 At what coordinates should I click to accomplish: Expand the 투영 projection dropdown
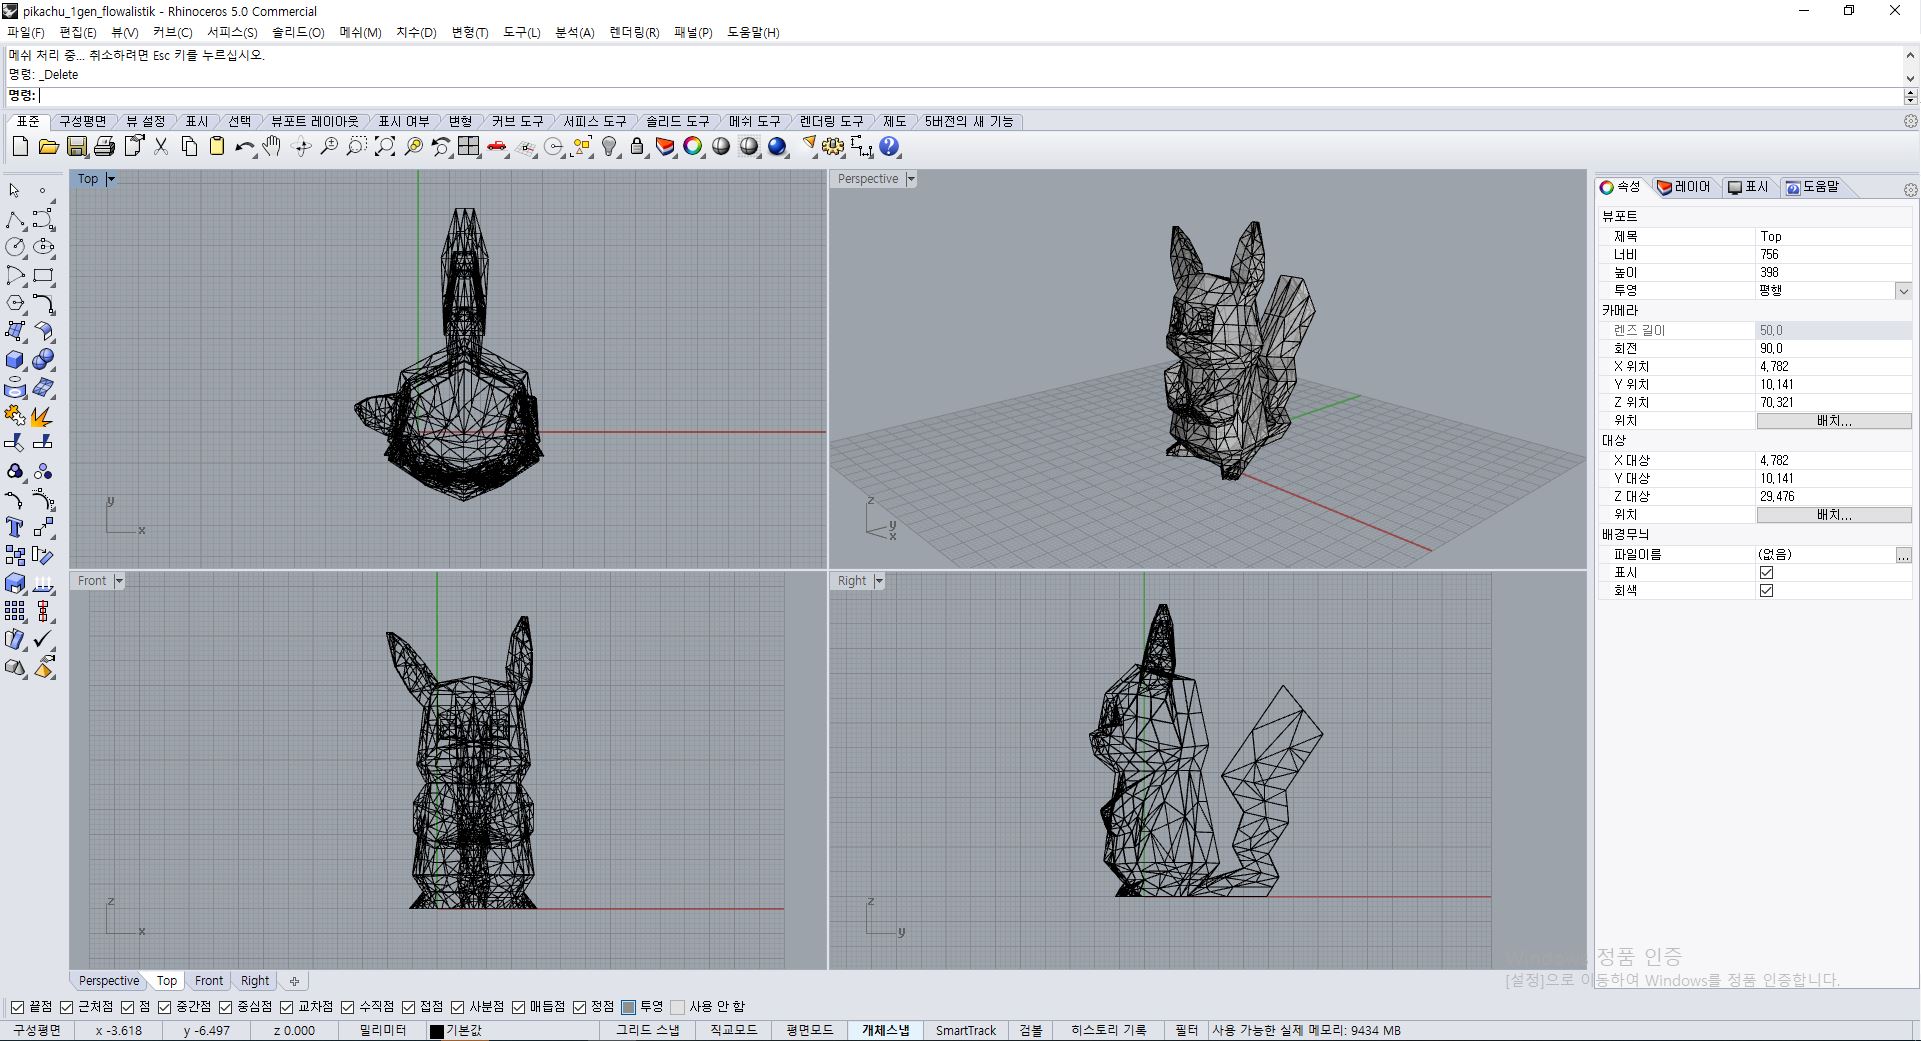pyautogui.click(x=1903, y=291)
